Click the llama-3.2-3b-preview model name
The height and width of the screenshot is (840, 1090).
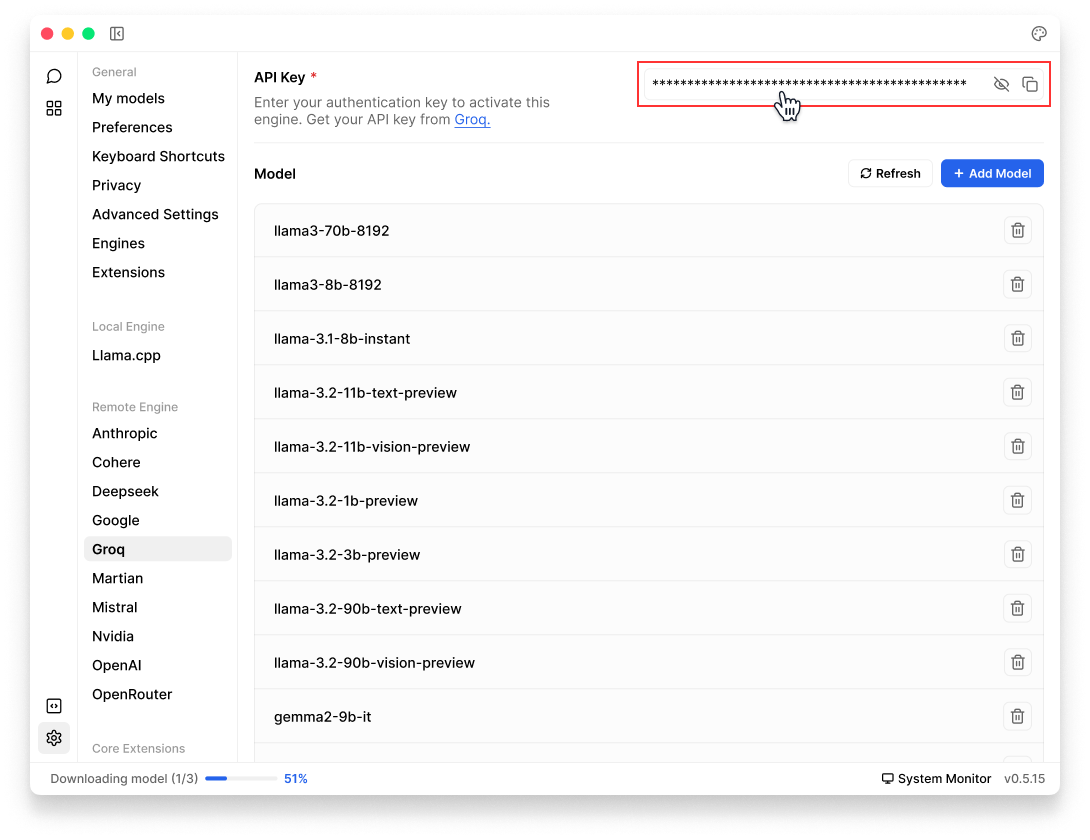[x=347, y=555]
